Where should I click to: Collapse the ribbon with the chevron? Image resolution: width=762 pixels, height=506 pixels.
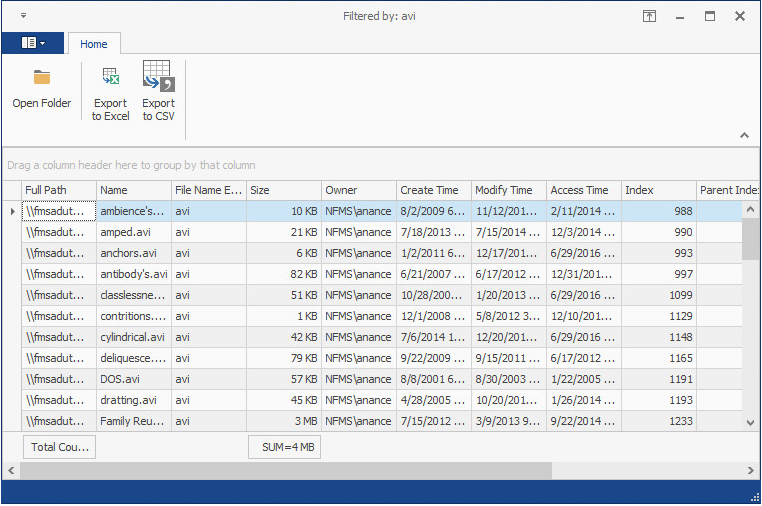point(744,135)
